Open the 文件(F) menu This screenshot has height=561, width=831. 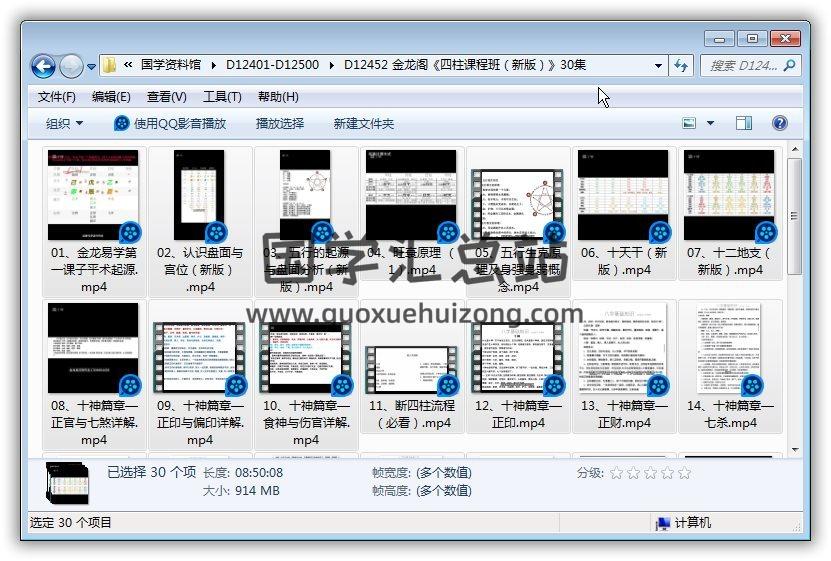pyautogui.click(x=57, y=97)
